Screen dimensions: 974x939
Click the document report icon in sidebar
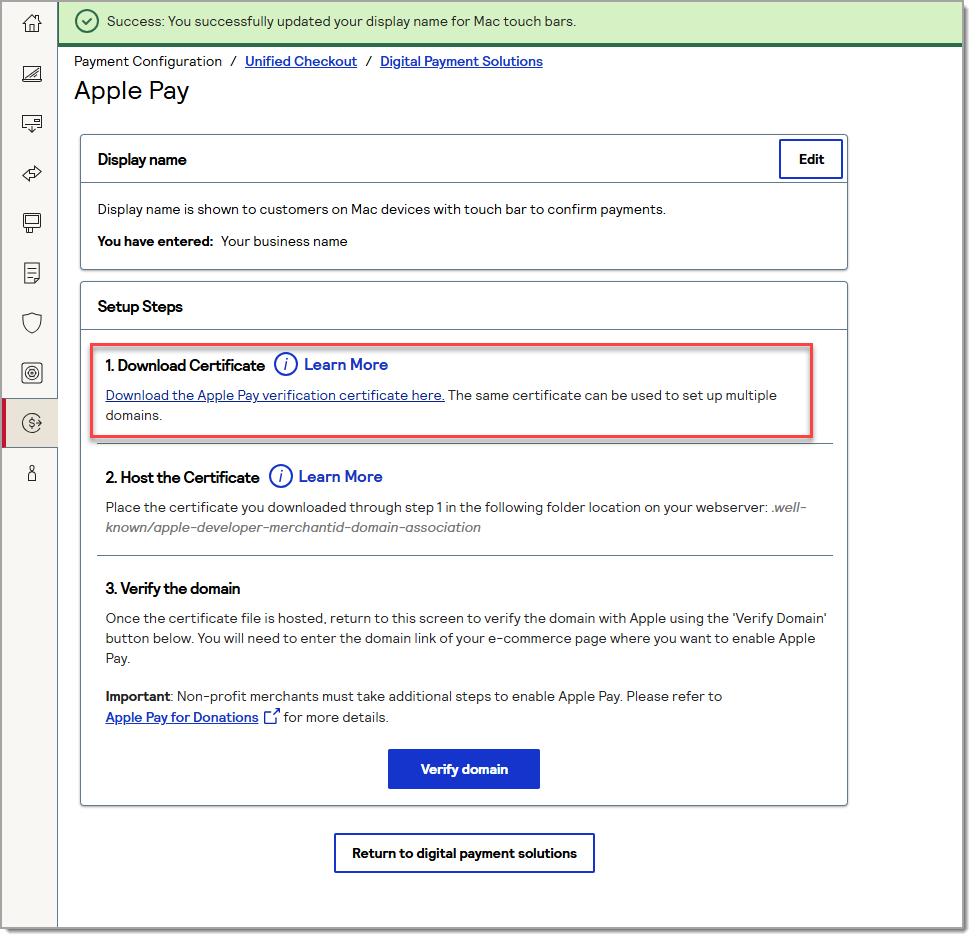(x=32, y=272)
